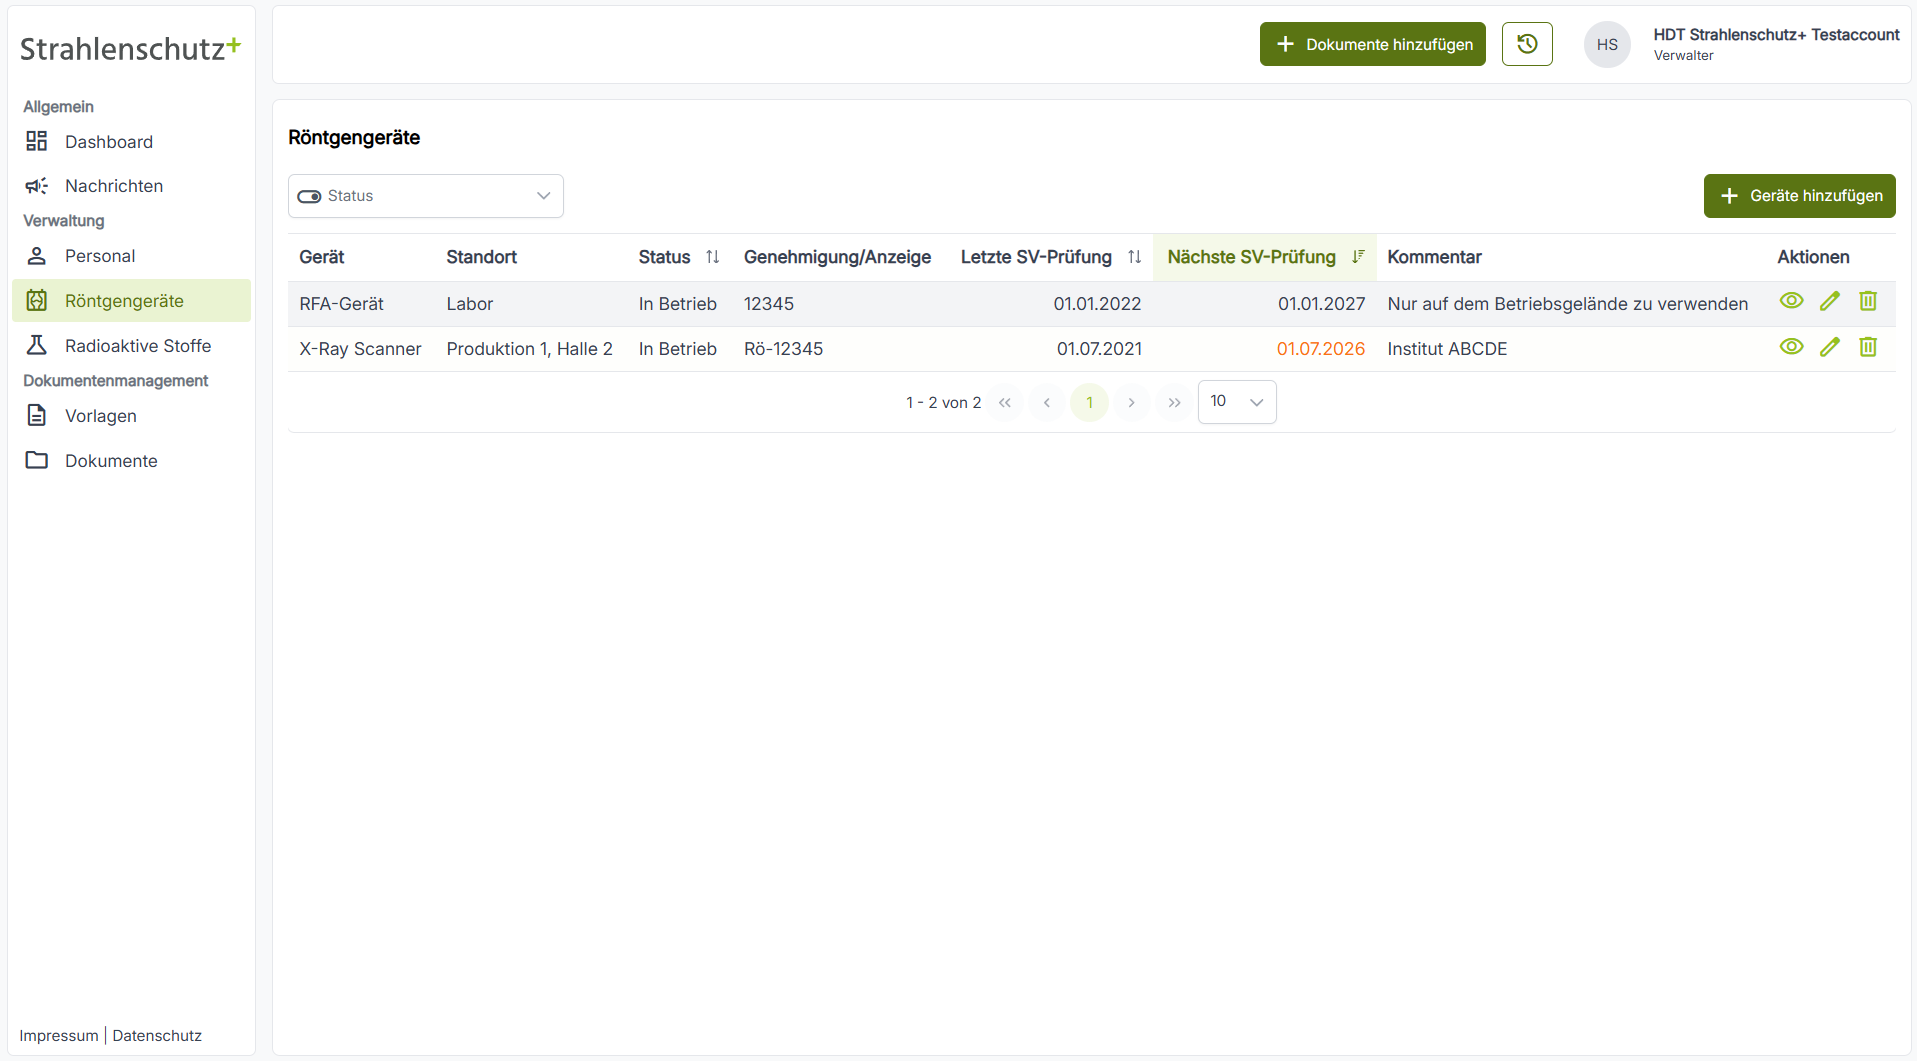Open the Impressum link

coord(59,1036)
